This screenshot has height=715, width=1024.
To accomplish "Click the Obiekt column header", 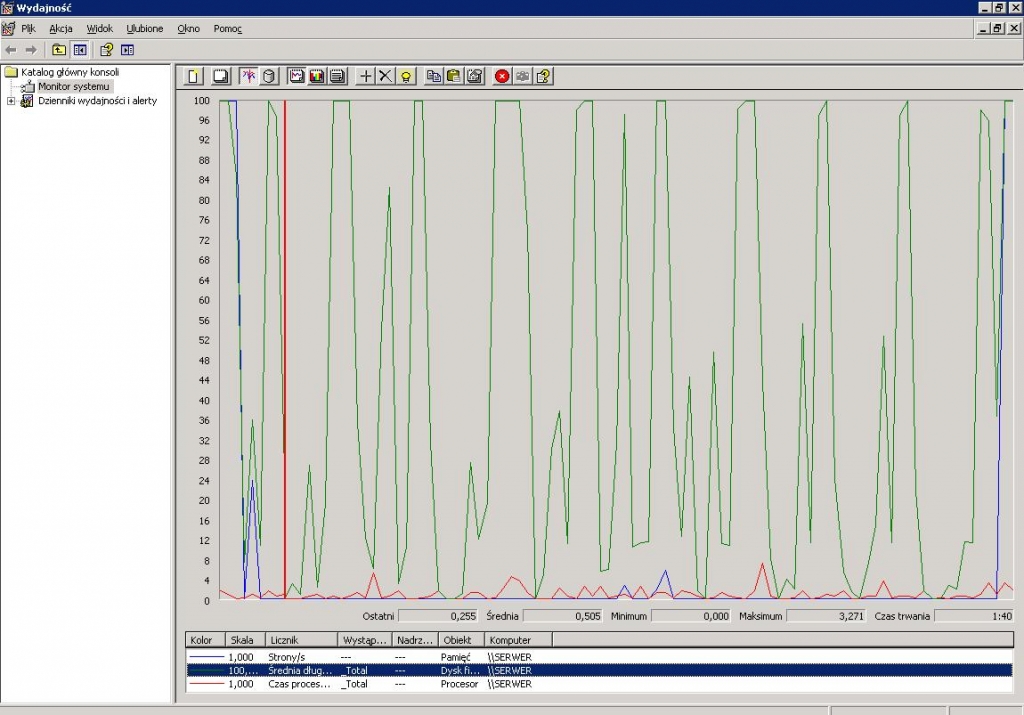I will [460, 640].
